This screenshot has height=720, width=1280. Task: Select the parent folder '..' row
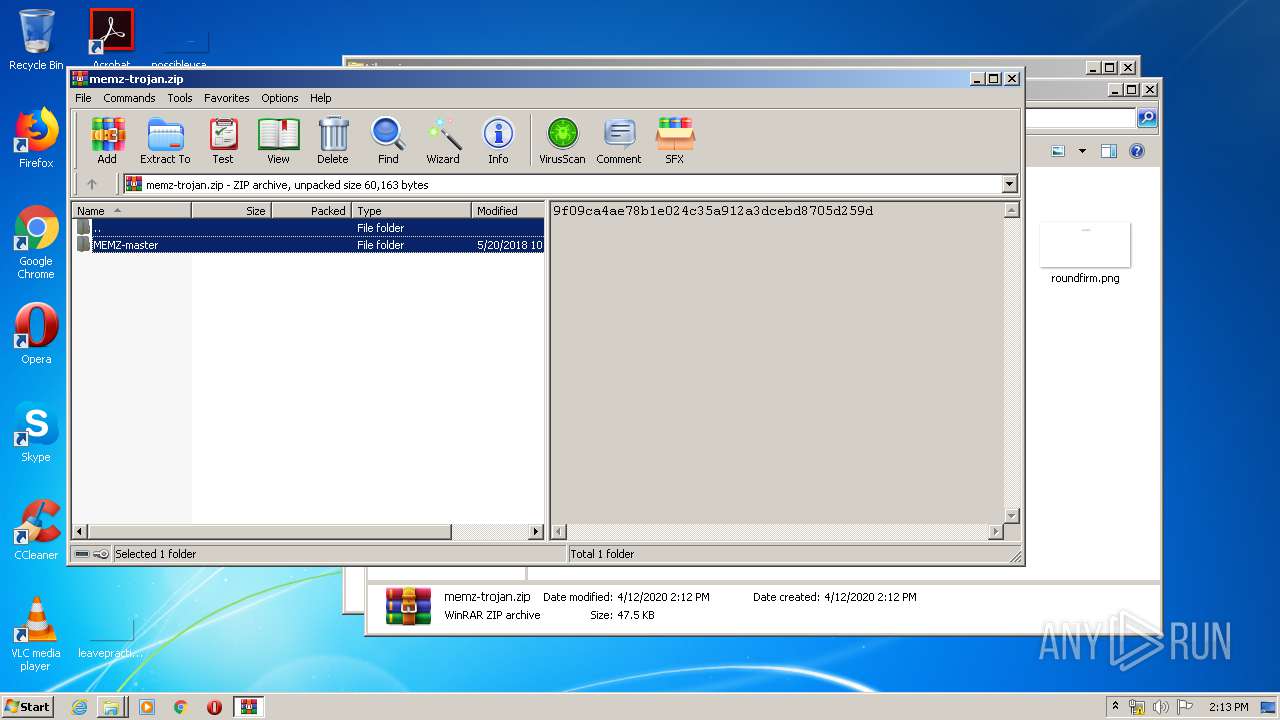309,227
